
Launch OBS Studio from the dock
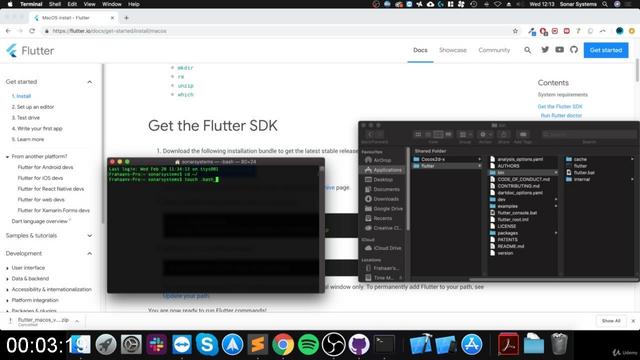pyautogui.click(x=333, y=344)
